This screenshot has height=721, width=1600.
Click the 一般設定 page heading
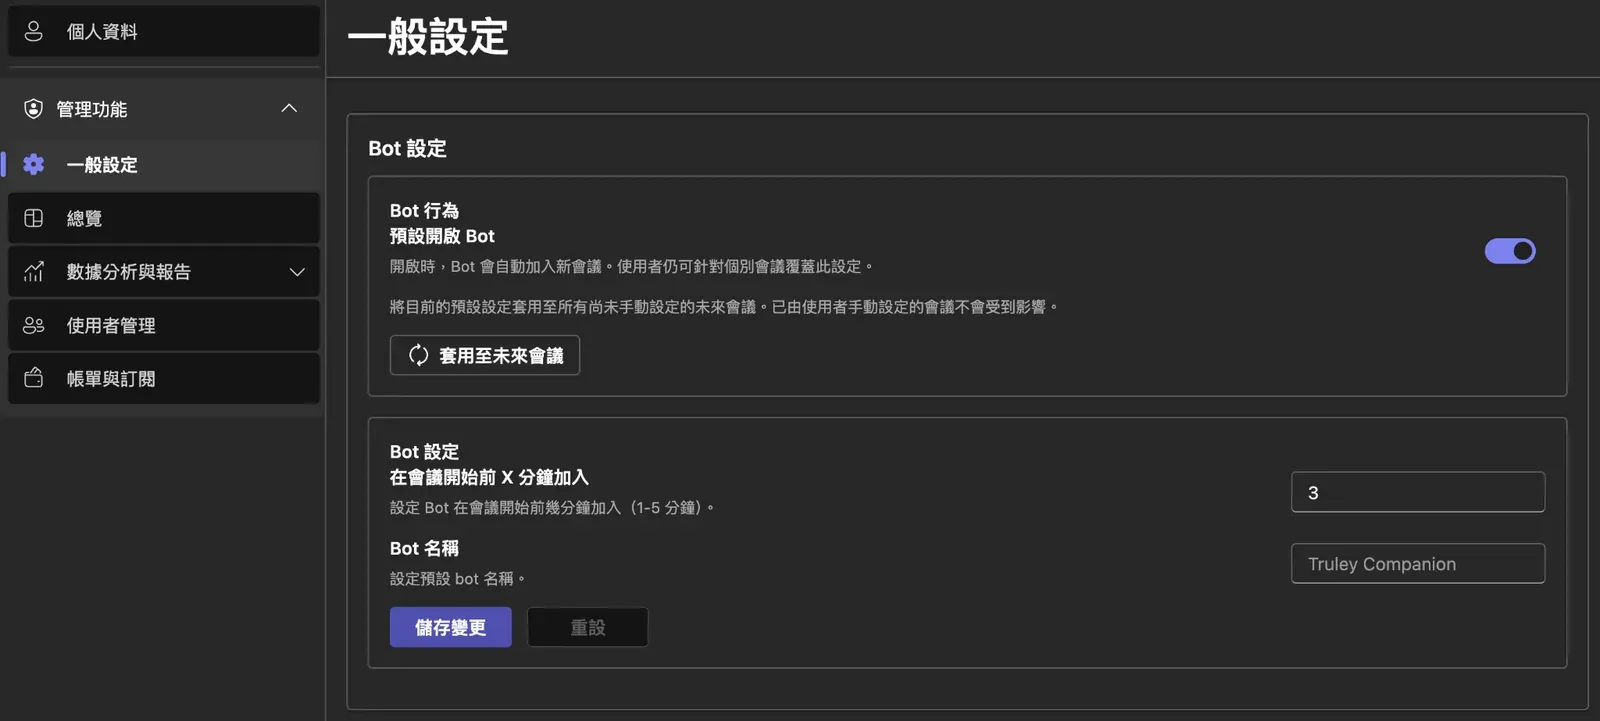coord(428,37)
